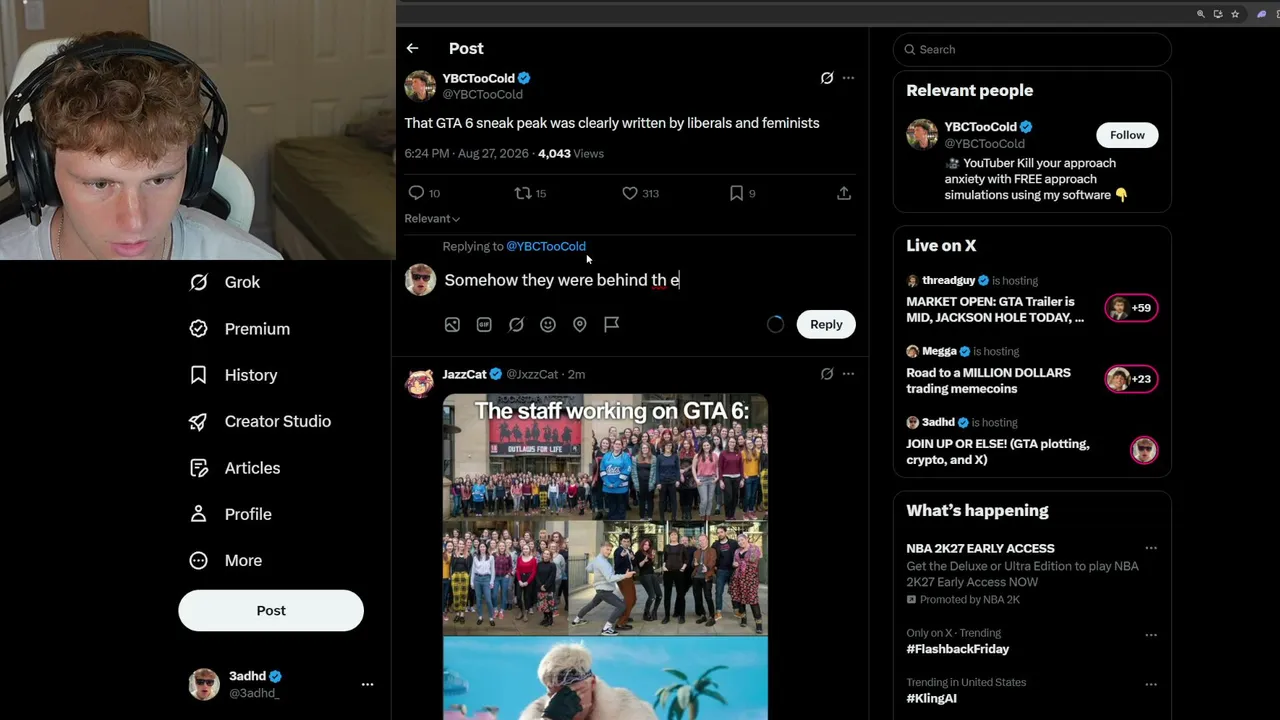
Task: Open more options on JazzCat's reply
Action: [x=848, y=374]
